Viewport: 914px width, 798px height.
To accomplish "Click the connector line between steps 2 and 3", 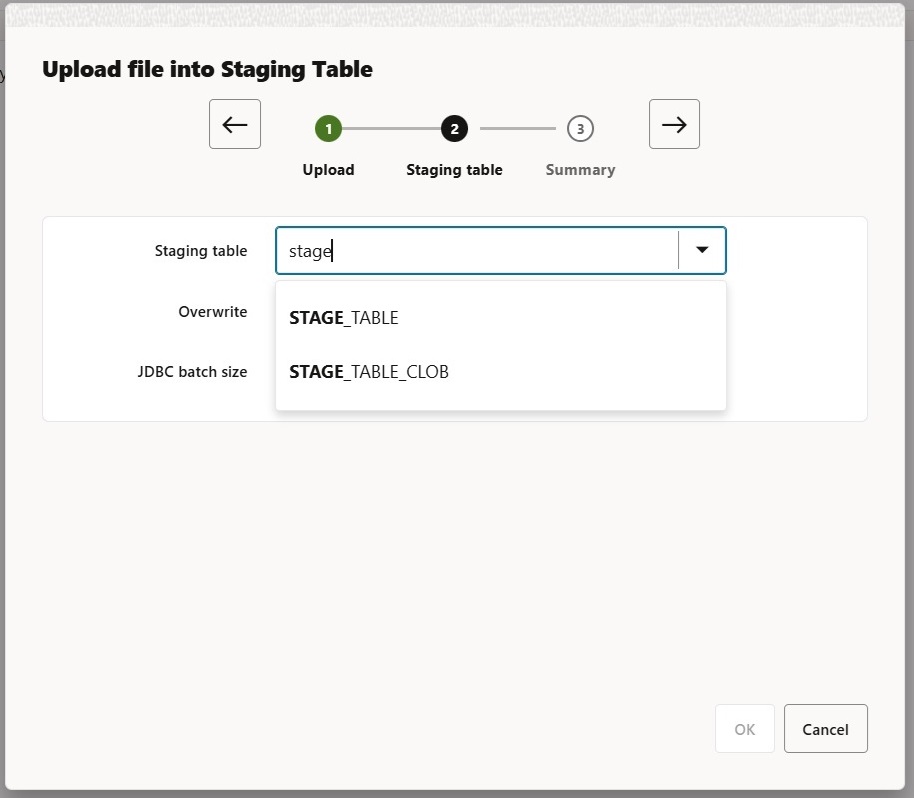I will click(517, 128).
